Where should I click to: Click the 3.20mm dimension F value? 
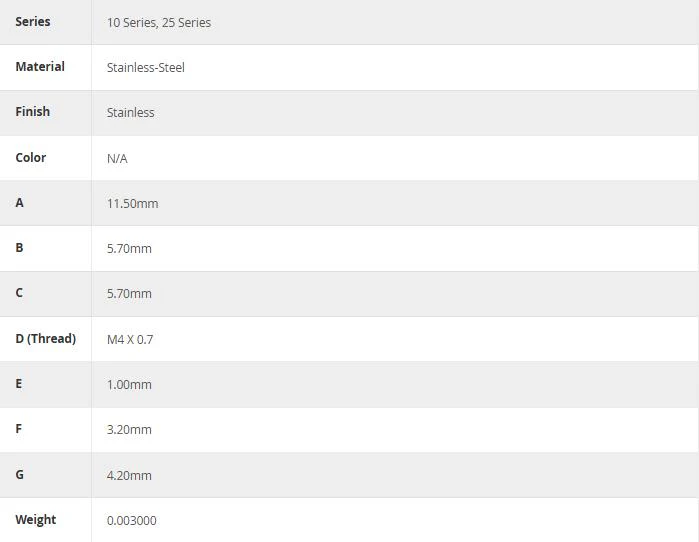click(x=129, y=430)
